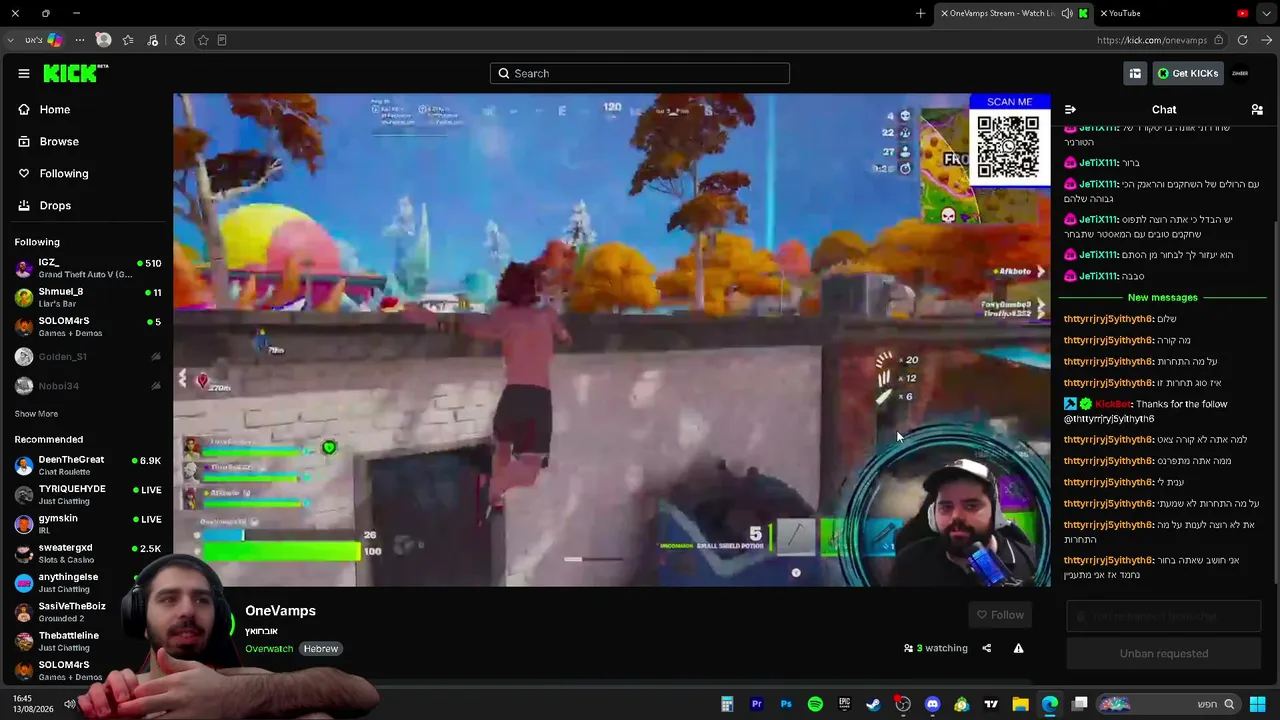
Task: Open the Windows Start menu
Action: [1257, 704]
